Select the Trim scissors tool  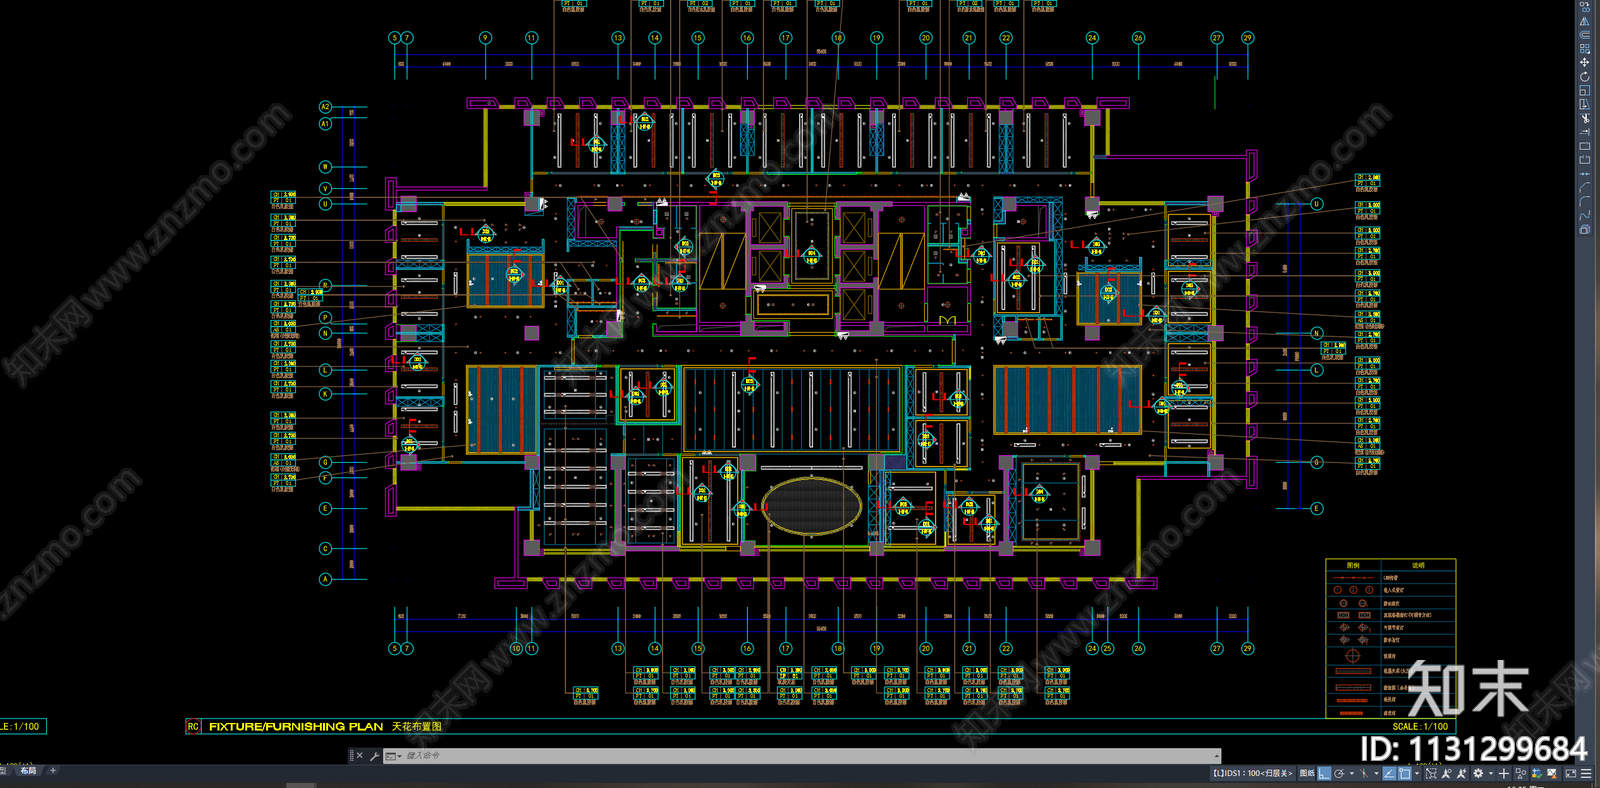pos(1584,118)
